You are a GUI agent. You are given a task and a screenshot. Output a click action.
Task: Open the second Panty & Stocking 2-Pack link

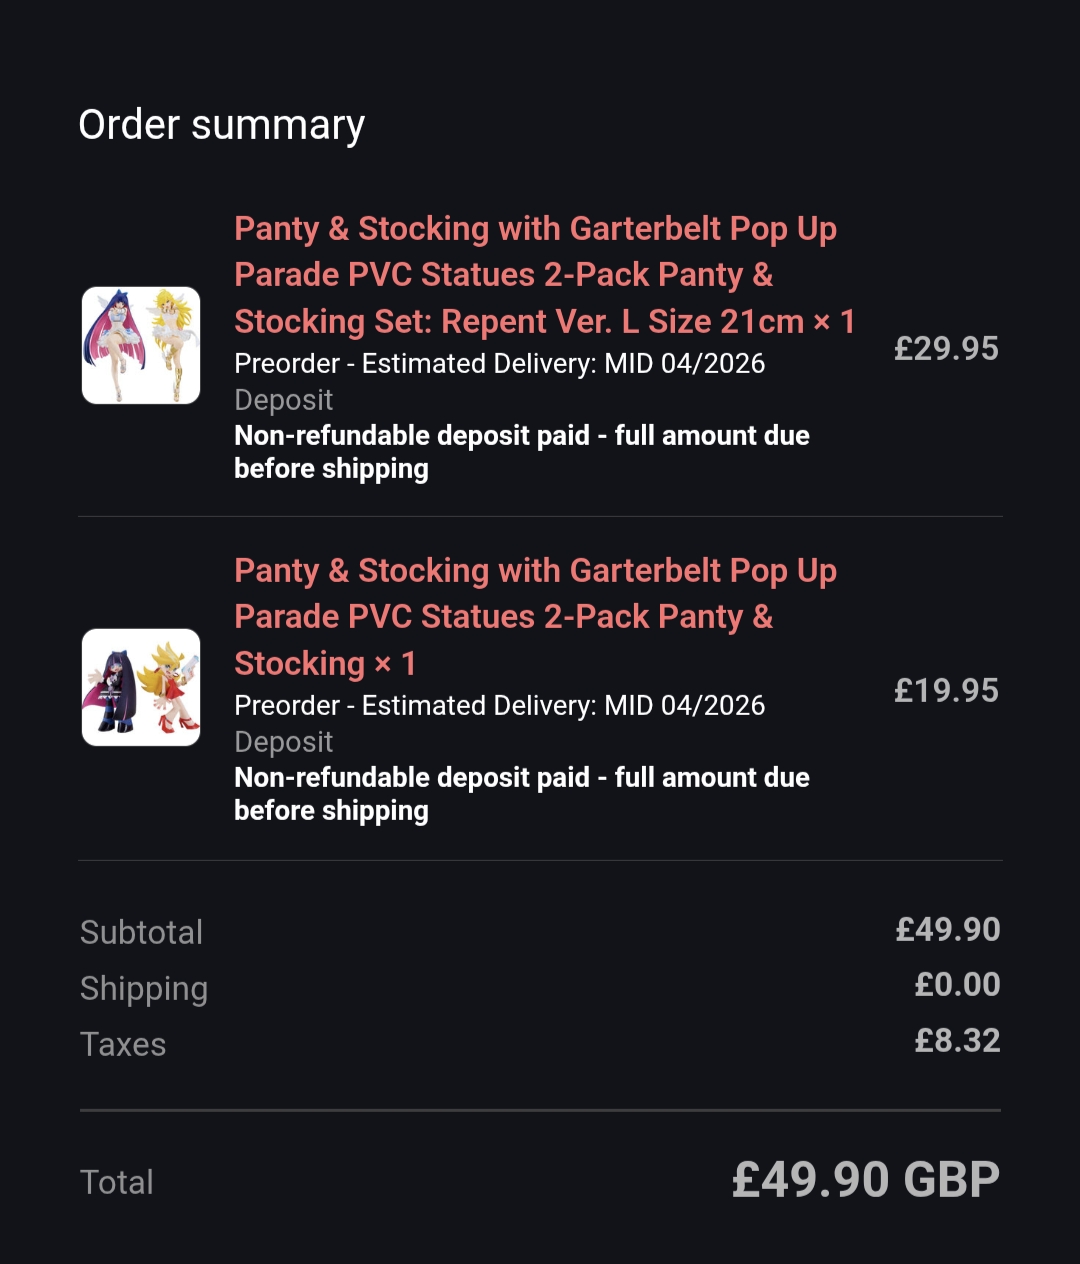[x=535, y=617]
